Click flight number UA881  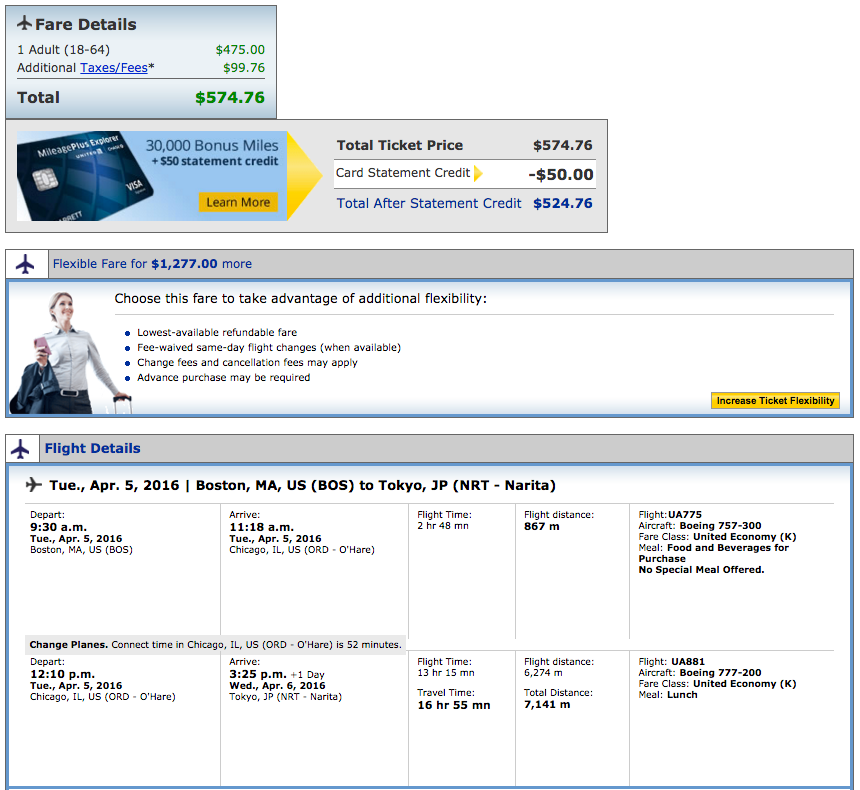click(686, 662)
